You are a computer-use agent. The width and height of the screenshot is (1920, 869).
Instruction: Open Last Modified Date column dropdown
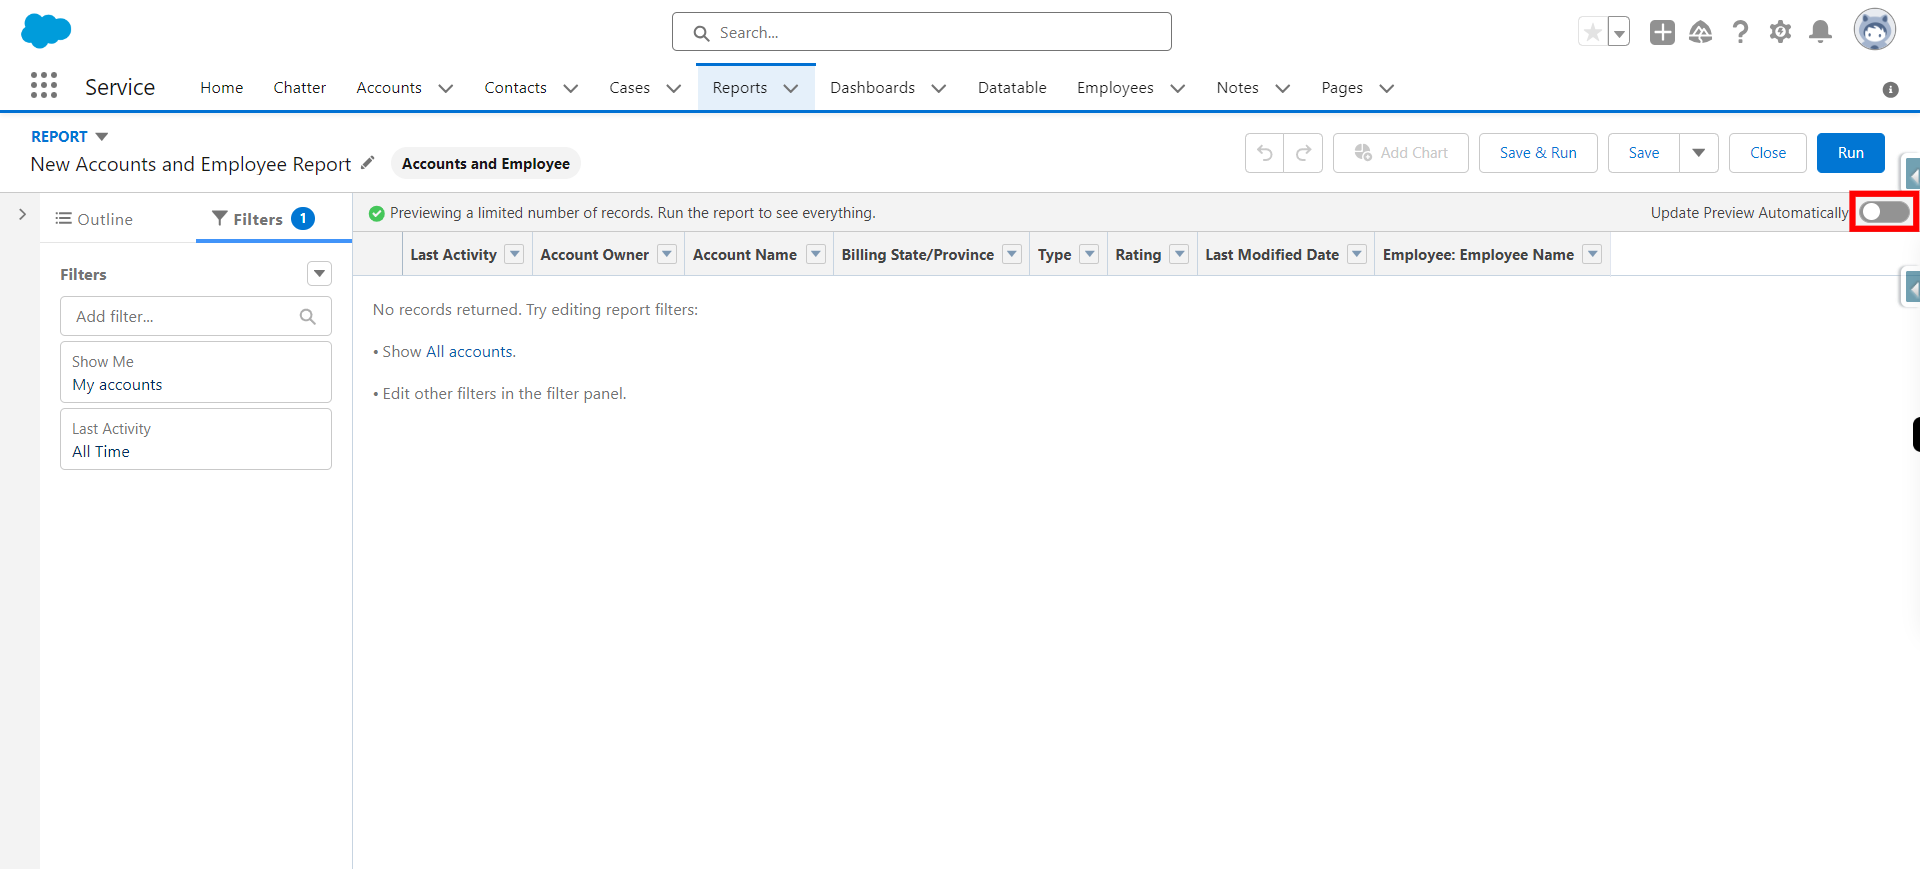(x=1357, y=254)
